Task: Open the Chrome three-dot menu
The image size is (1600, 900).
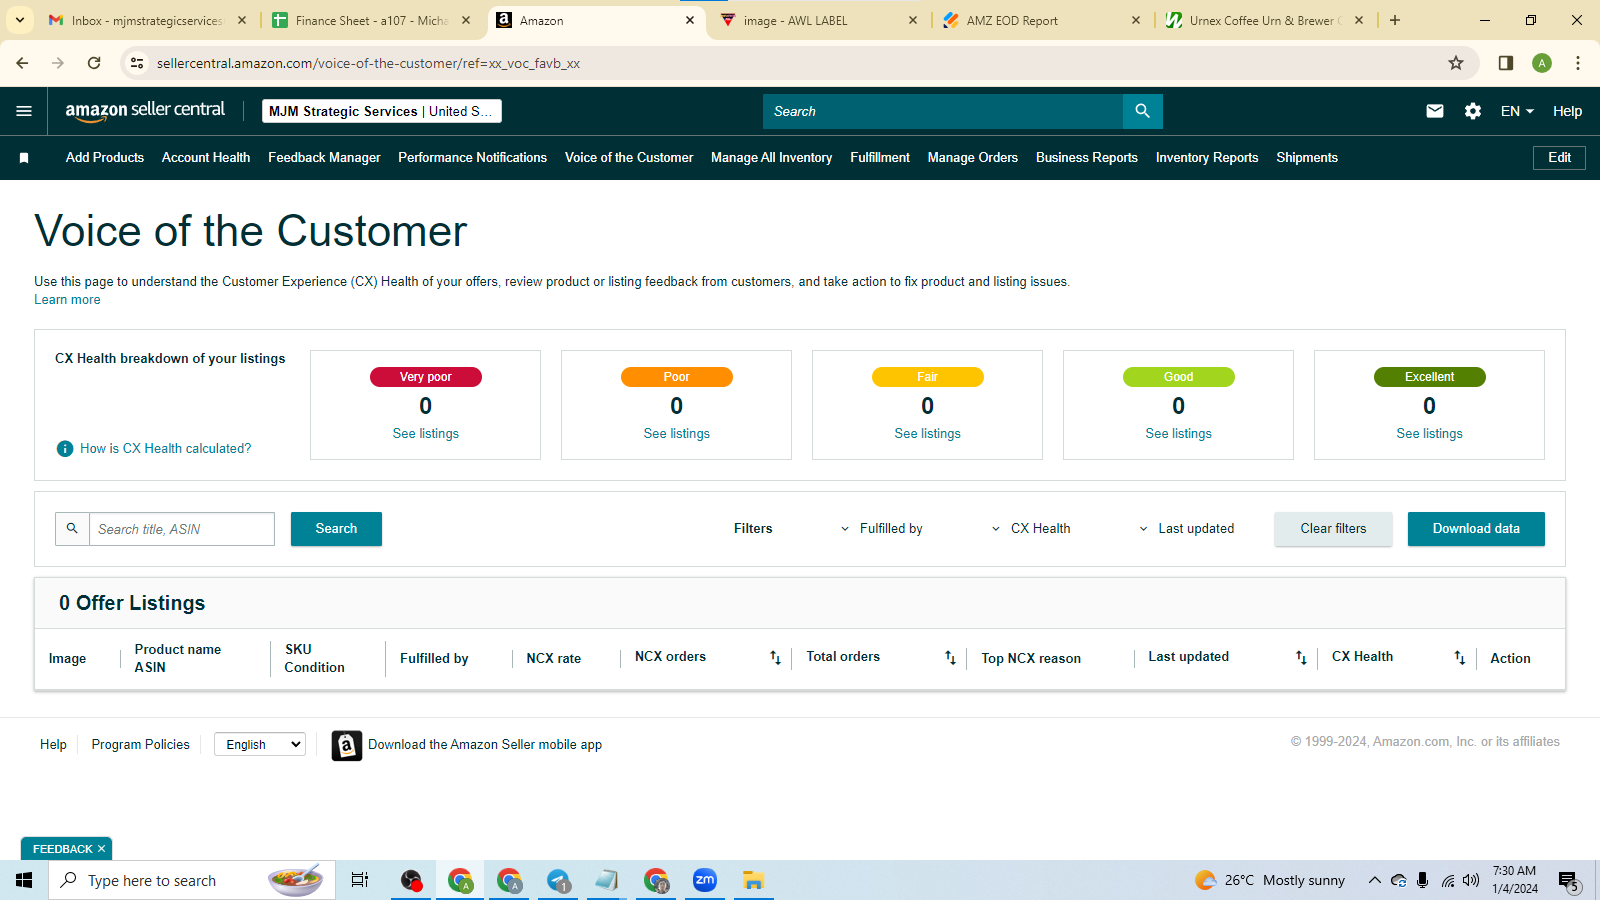Action: [x=1578, y=63]
